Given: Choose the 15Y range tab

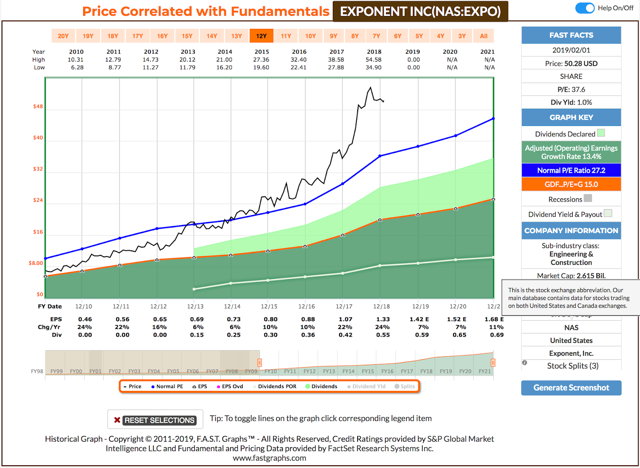Looking at the screenshot, I should (187, 36).
